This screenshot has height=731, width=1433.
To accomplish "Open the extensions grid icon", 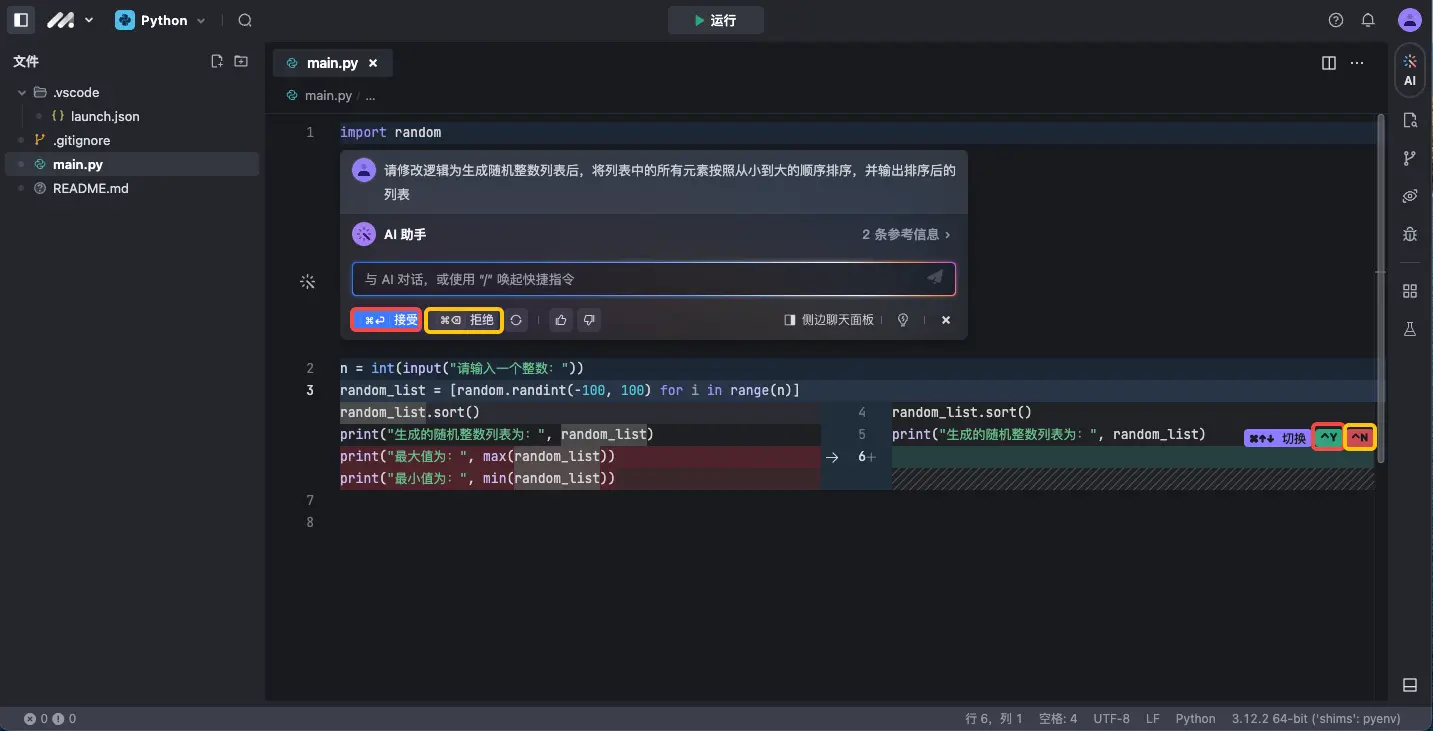I will tap(1410, 291).
